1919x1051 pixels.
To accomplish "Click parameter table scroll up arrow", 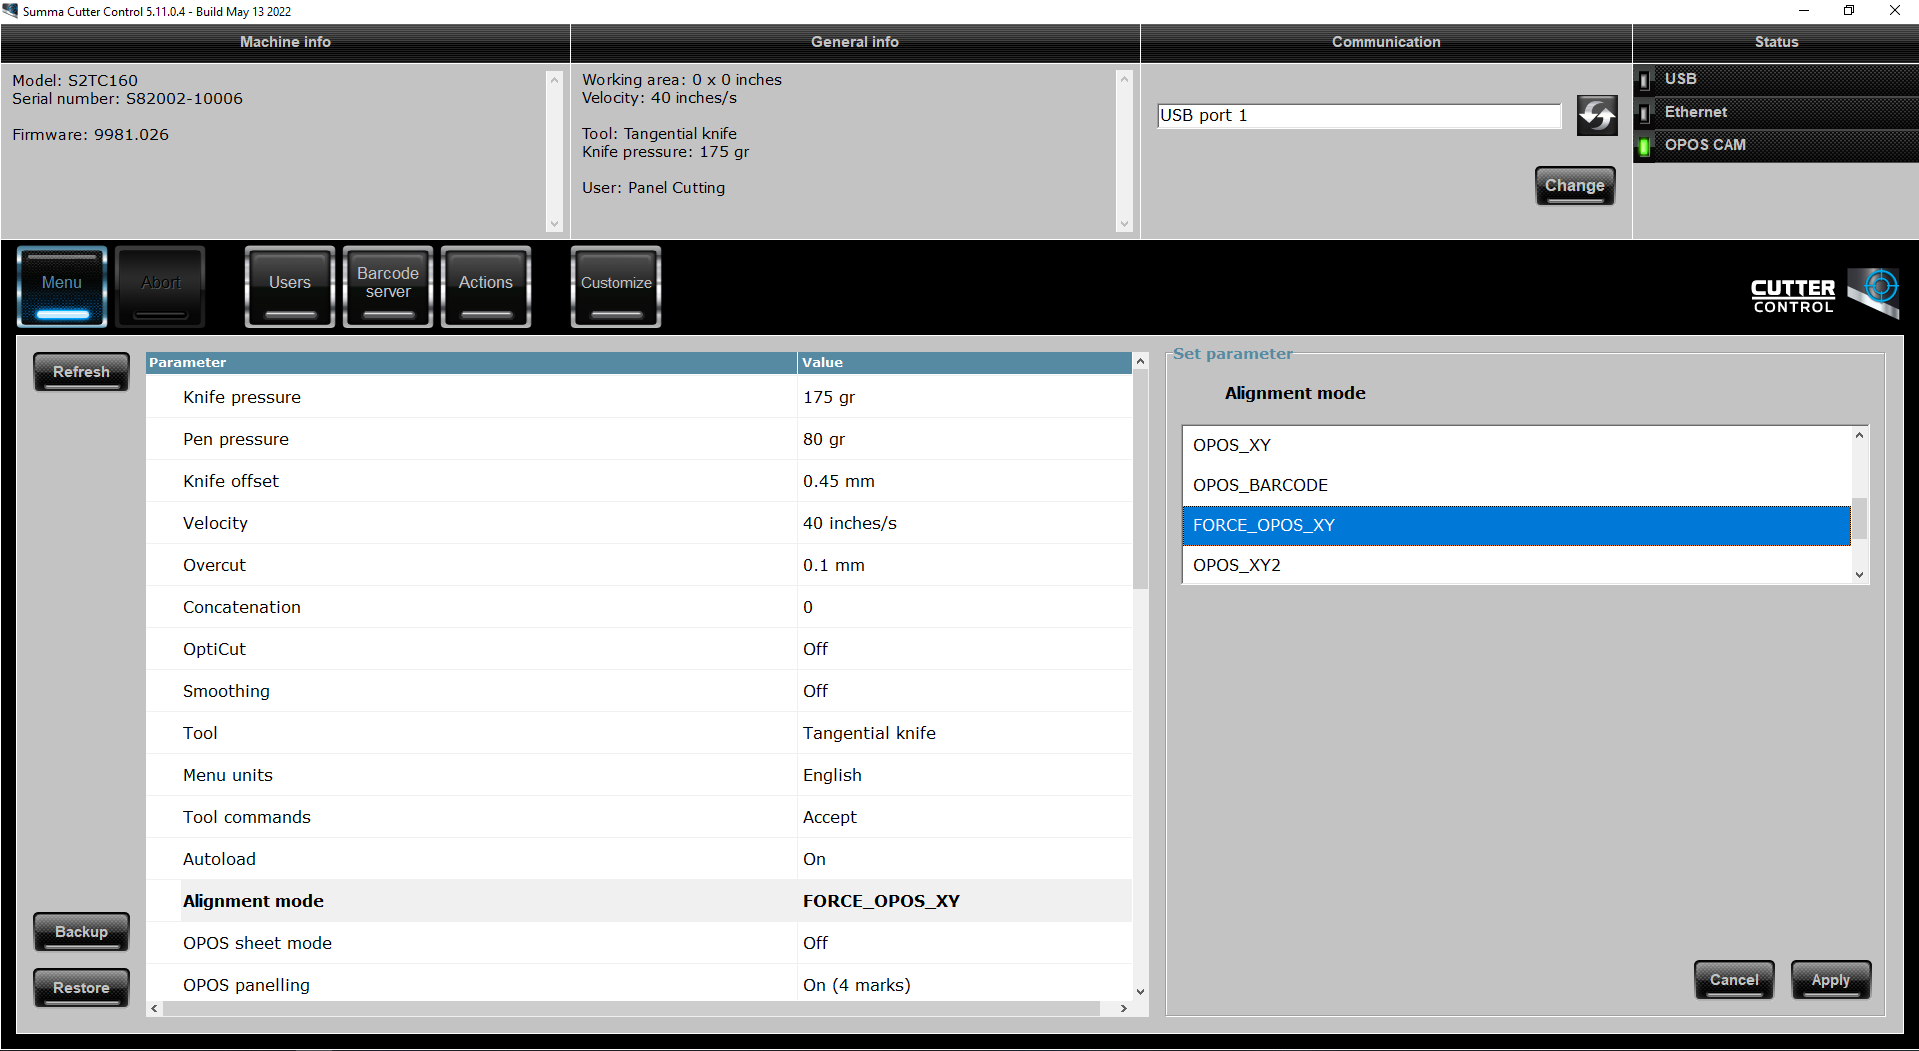I will [x=1140, y=361].
